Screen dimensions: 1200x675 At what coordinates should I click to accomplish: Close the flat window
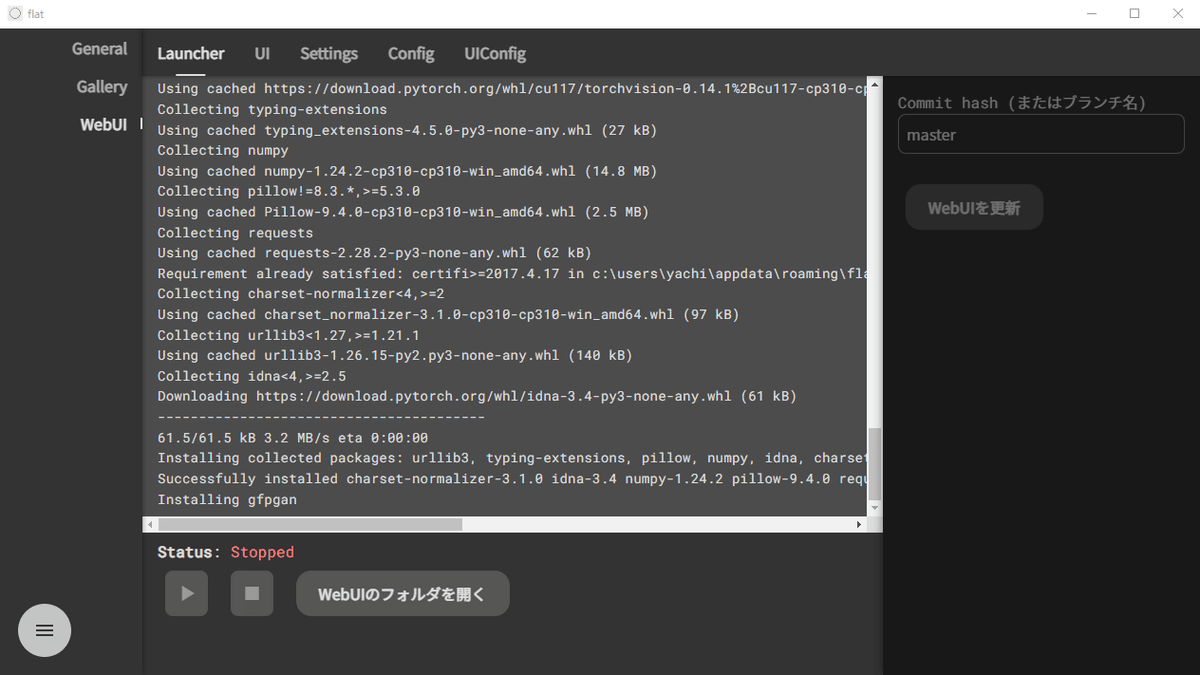(1178, 14)
